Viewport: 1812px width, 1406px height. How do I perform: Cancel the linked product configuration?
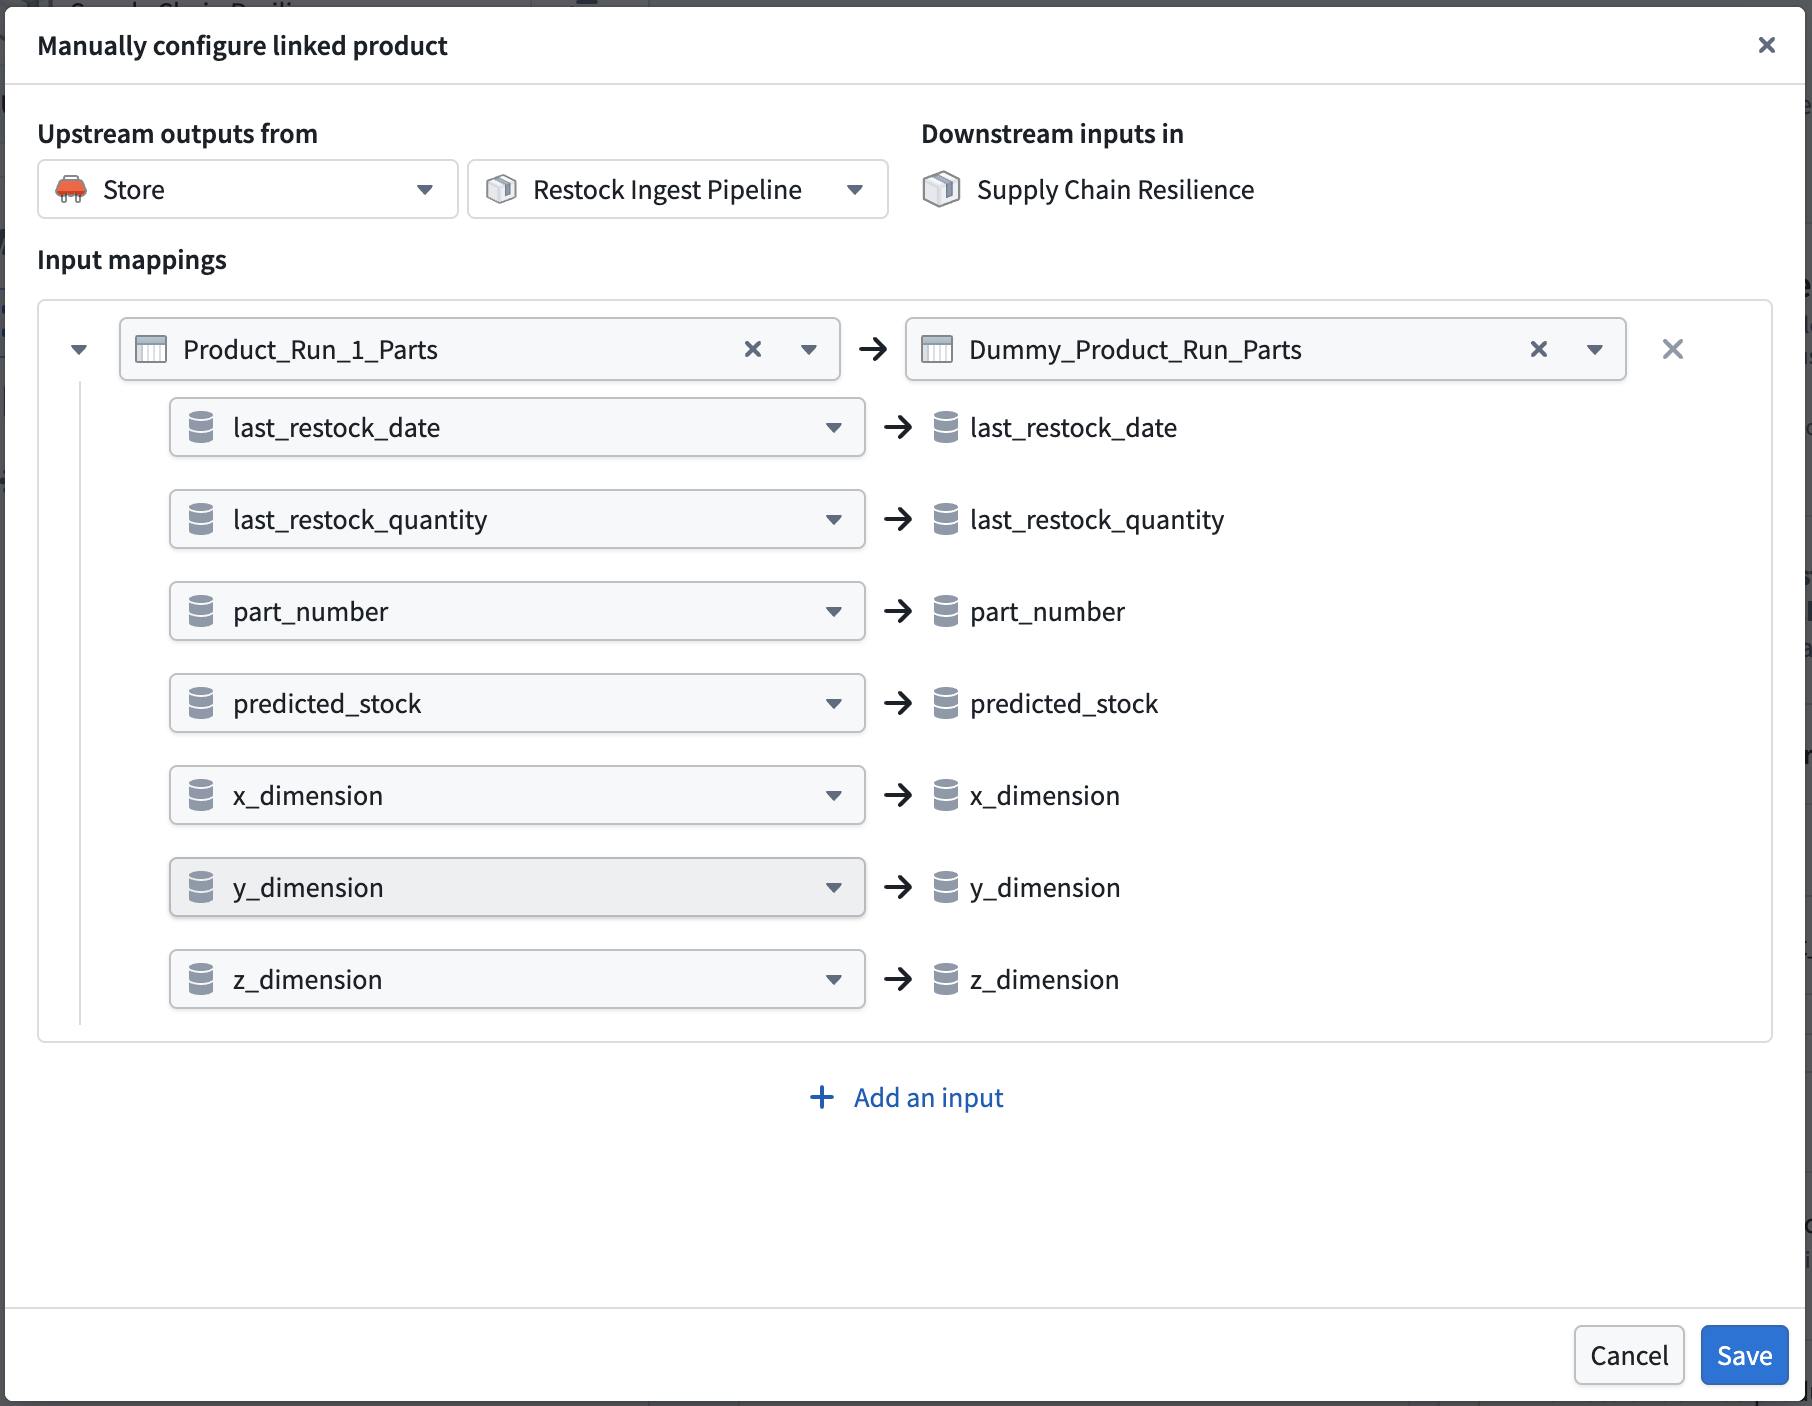pos(1629,1355)
